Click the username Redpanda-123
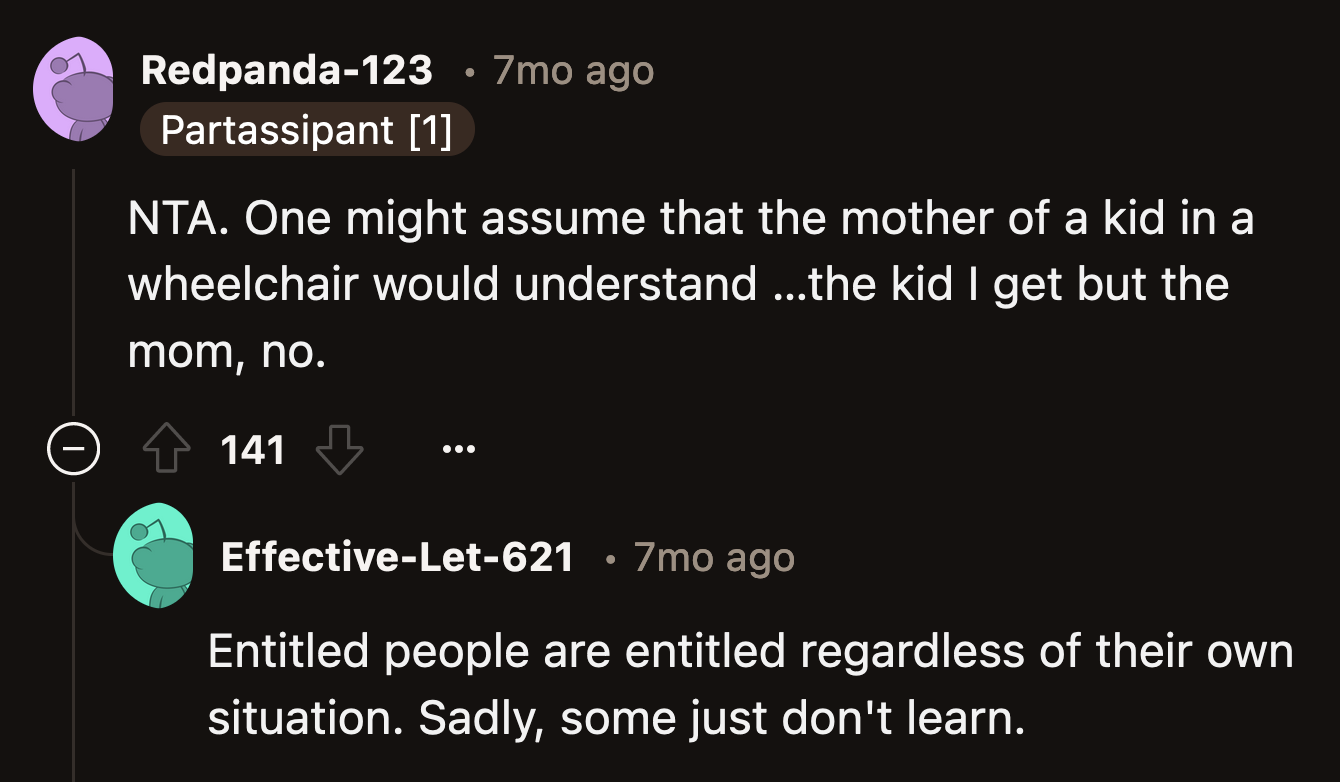1340x782 pixels. tap(285, 70)
